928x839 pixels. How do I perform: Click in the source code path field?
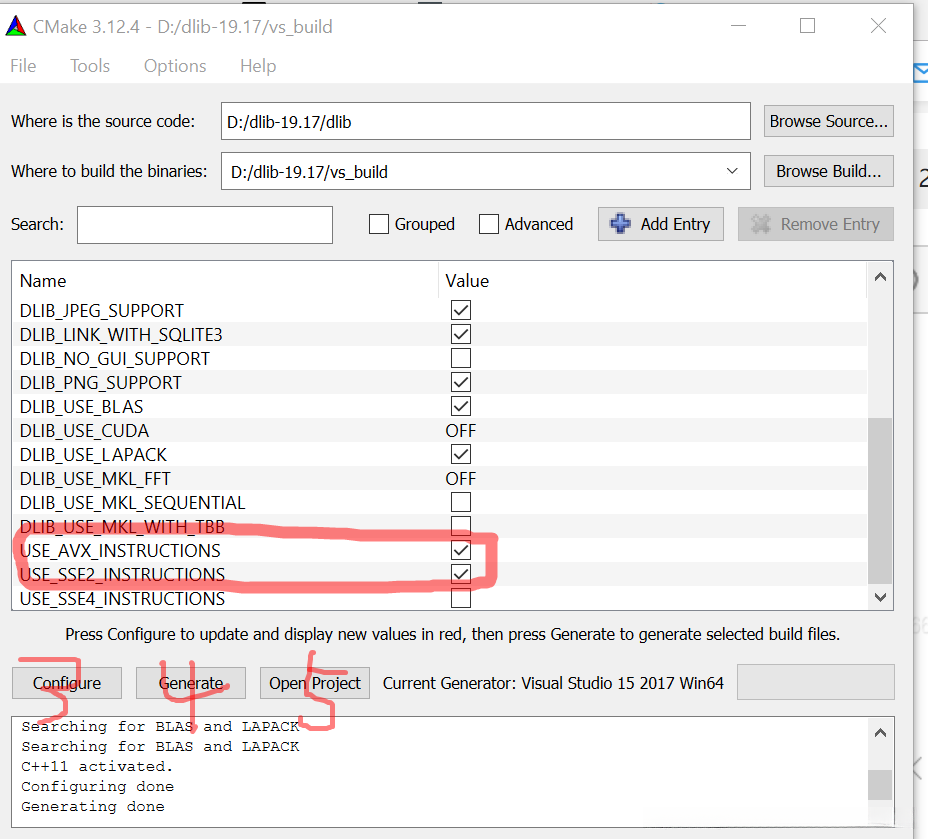tap(486, 121)
